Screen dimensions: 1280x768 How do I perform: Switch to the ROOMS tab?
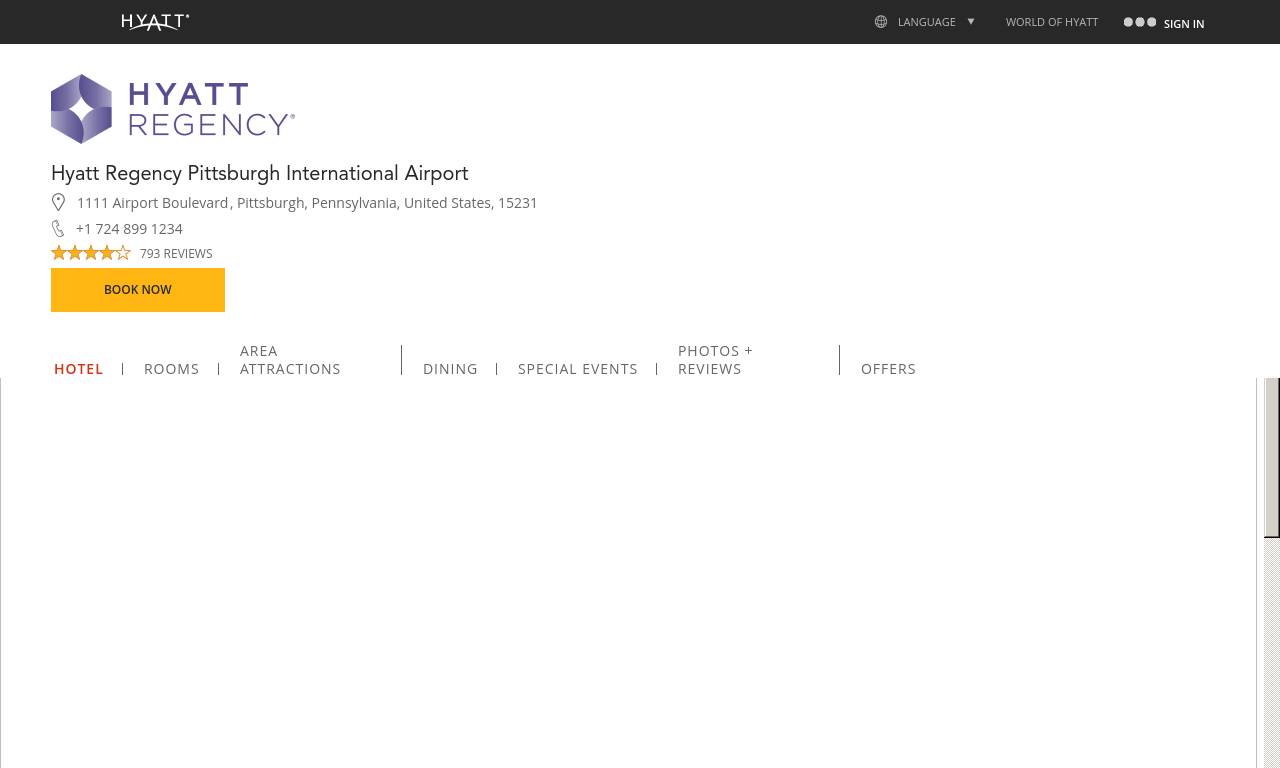[171, 369]
